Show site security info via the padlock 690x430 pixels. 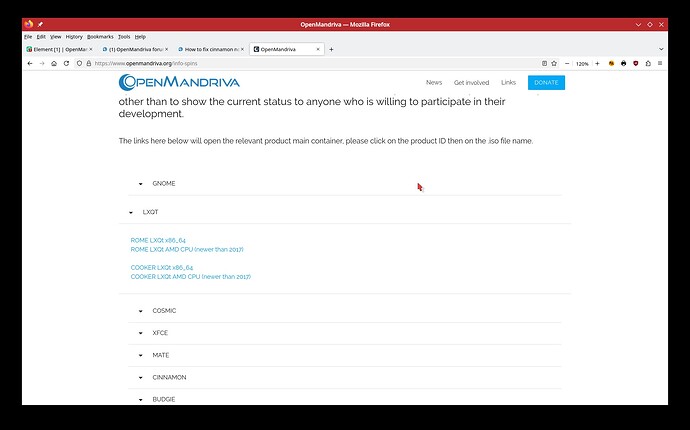point(88,63)
